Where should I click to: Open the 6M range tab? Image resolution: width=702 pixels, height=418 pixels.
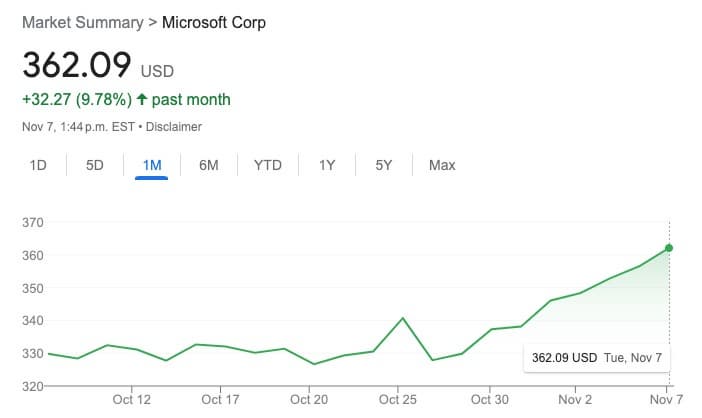click(208, 165)
